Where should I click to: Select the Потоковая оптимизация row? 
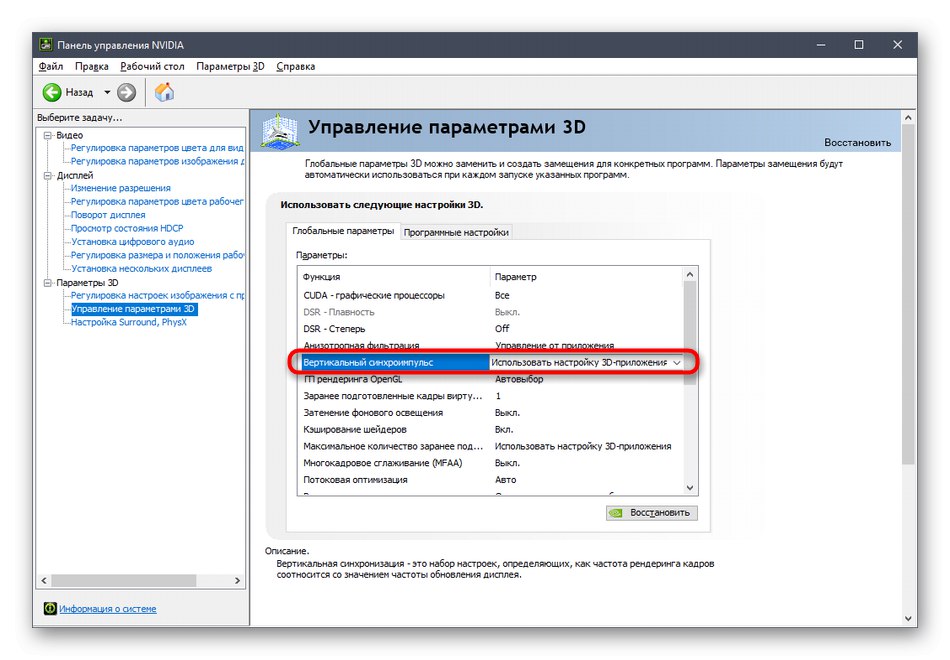(x=491, y=480)
